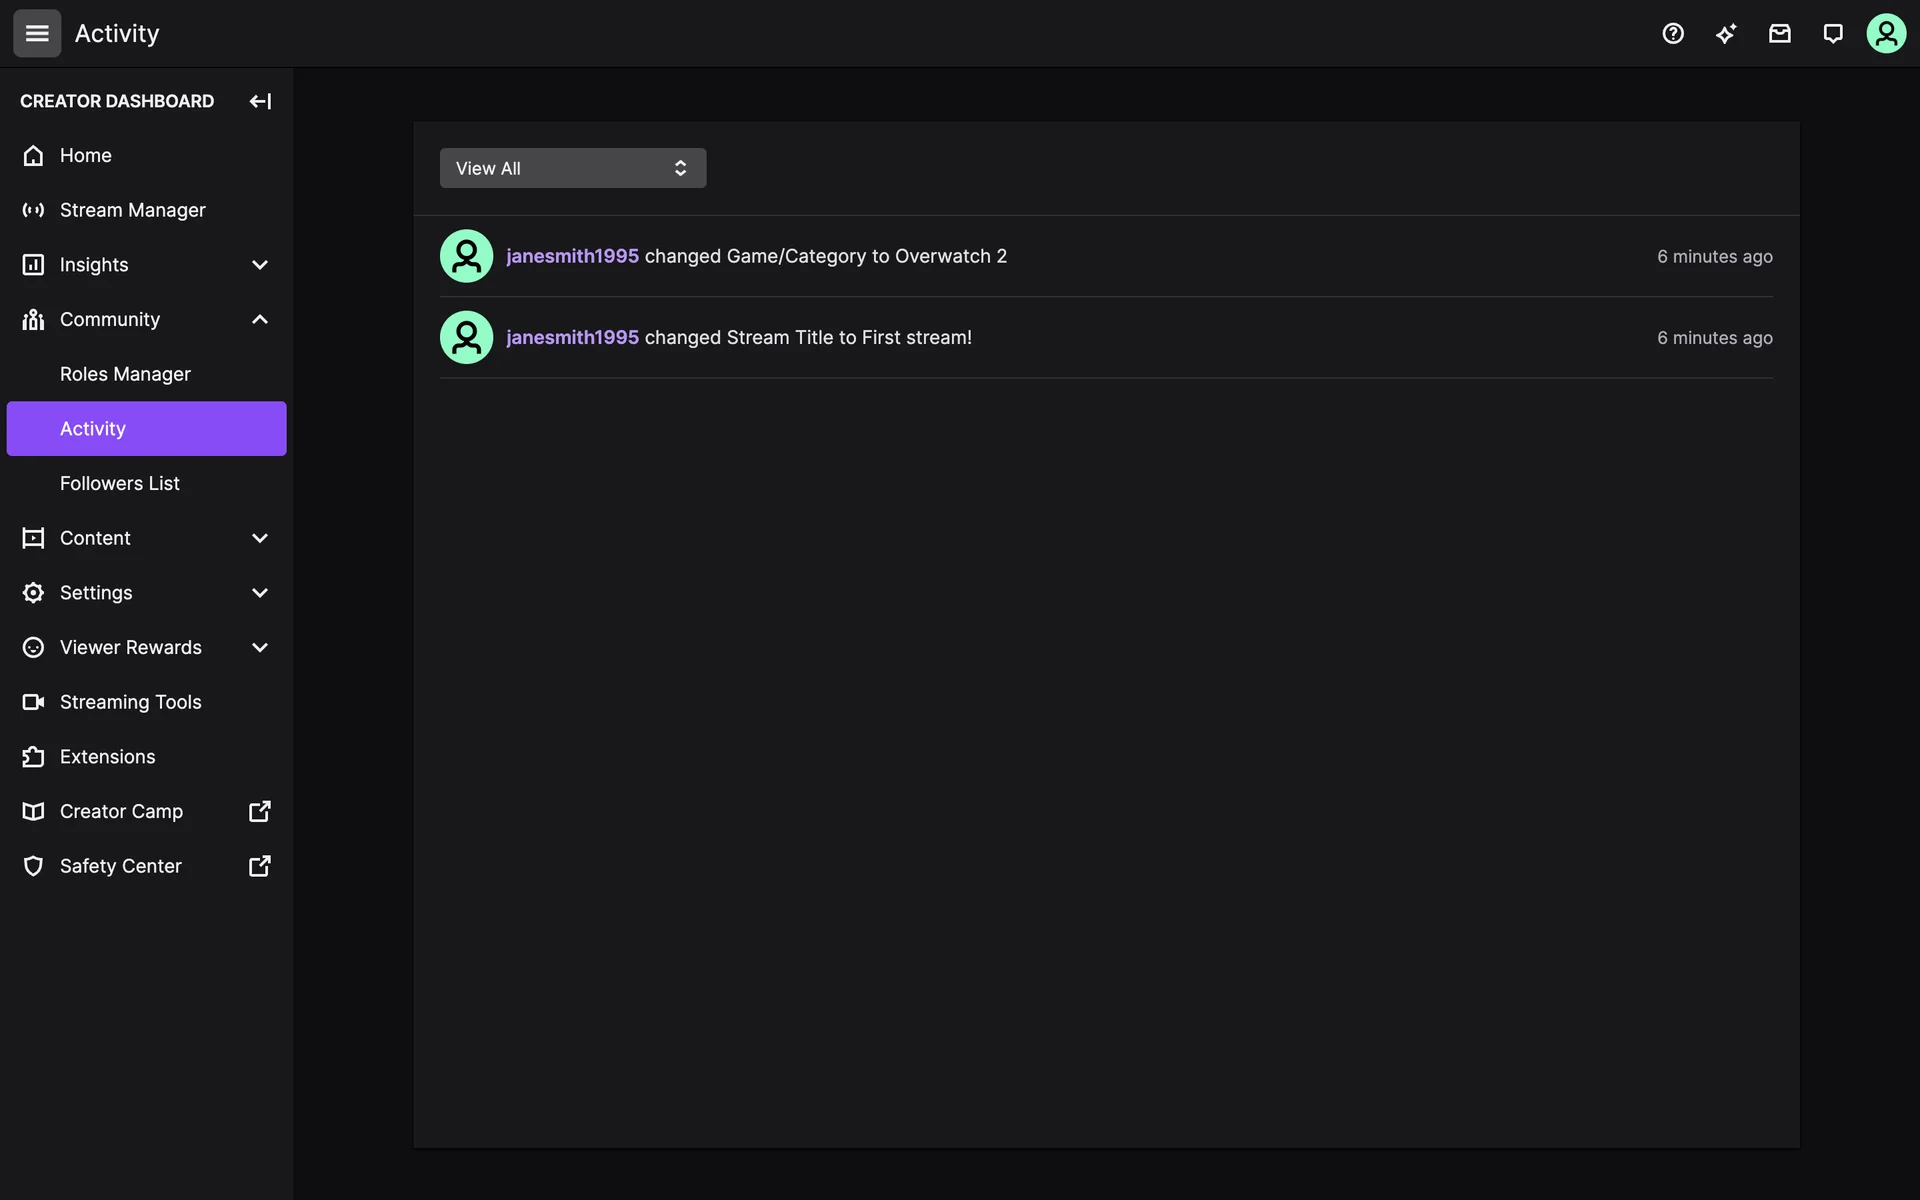Collapse the Community section
The width and height of the screenshot is (1920, 1200).
[x=259, y=319]
